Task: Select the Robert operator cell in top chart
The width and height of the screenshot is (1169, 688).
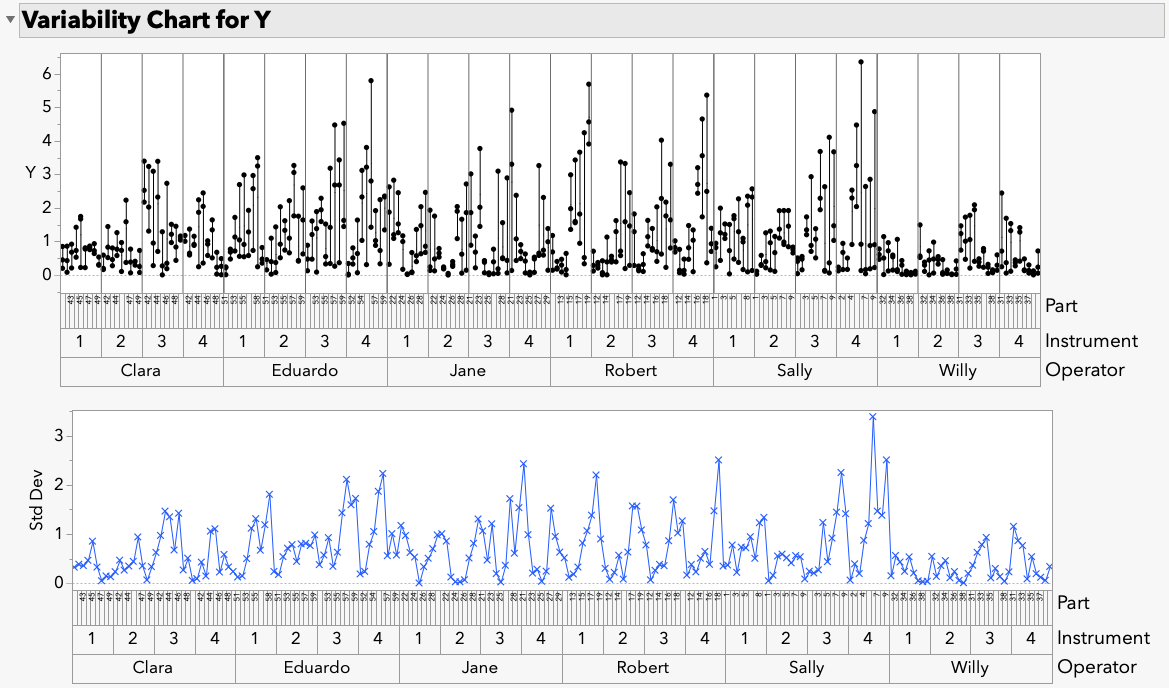Action: click(632, 370)
